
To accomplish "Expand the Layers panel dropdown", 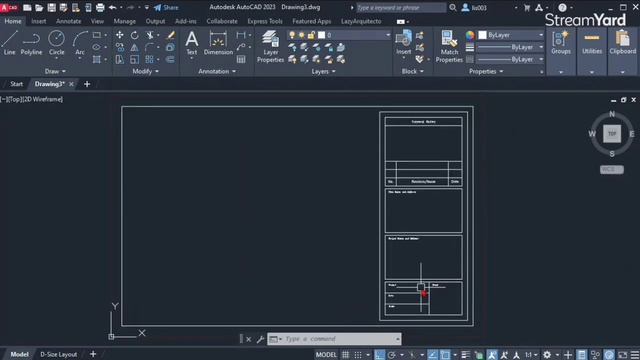I will click(x=323, y=71).
